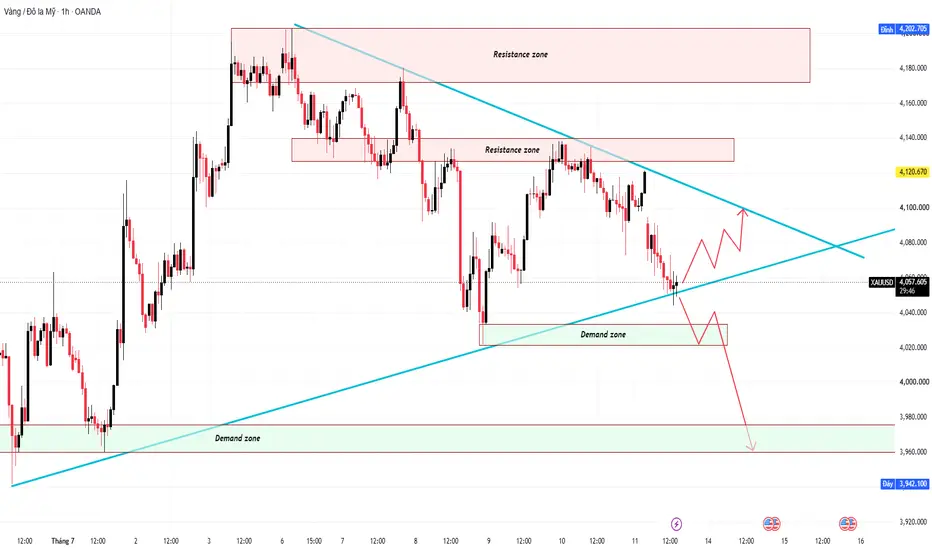Click the 4,100.000 price axis label

[x=913, y=208]
